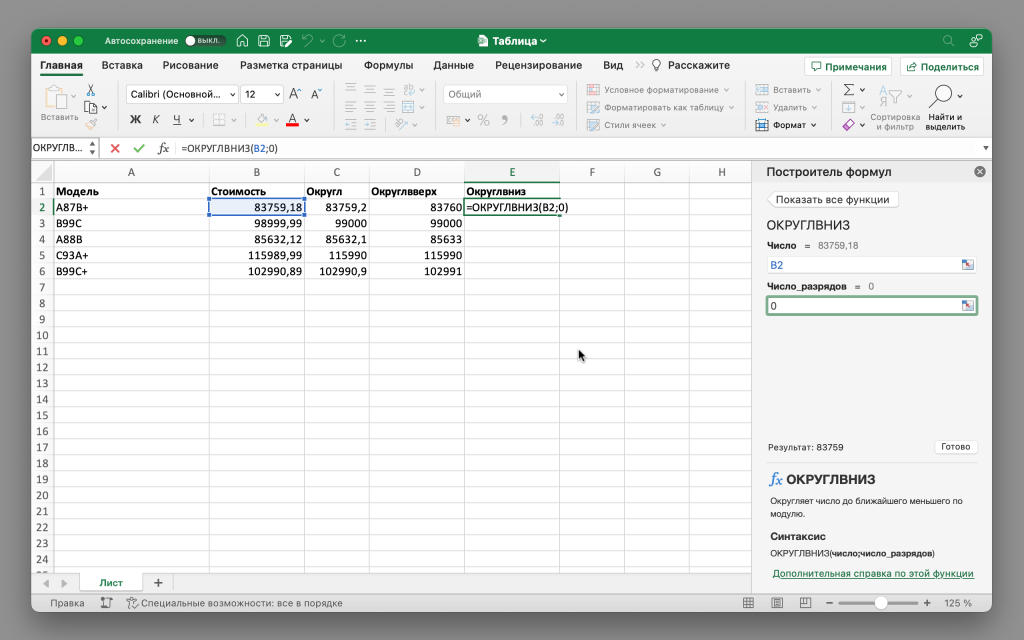Switch to the Данные tab
This screenshot has height=640, width=1024.
(454, 65)
